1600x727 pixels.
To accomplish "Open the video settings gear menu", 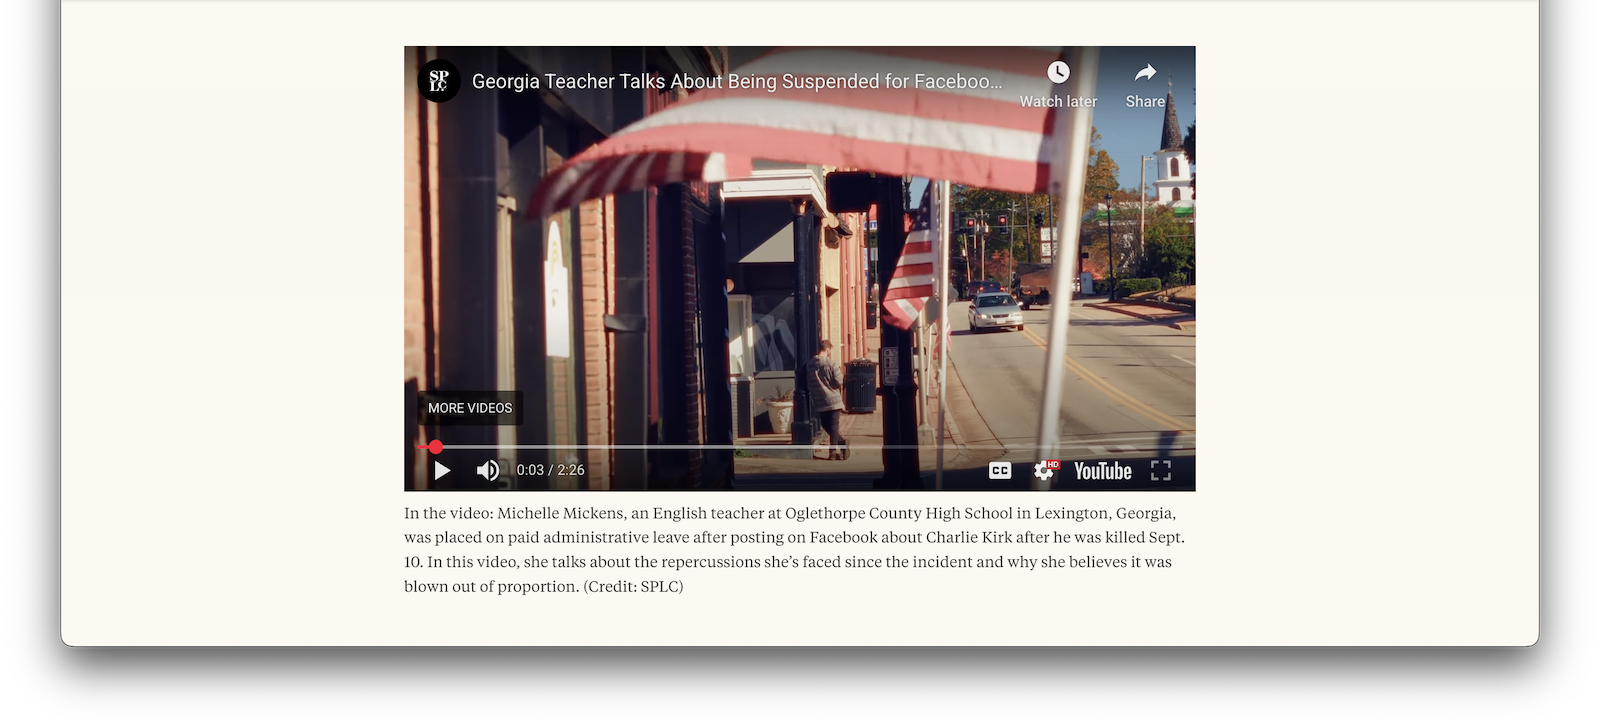I will point(1044,471).
